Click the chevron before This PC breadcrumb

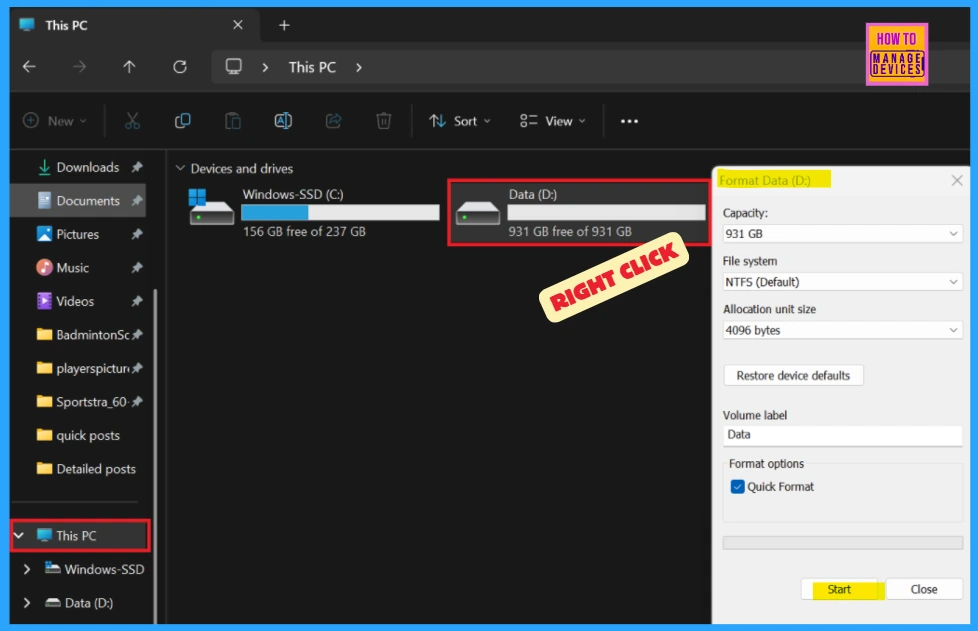coord(266,67)
